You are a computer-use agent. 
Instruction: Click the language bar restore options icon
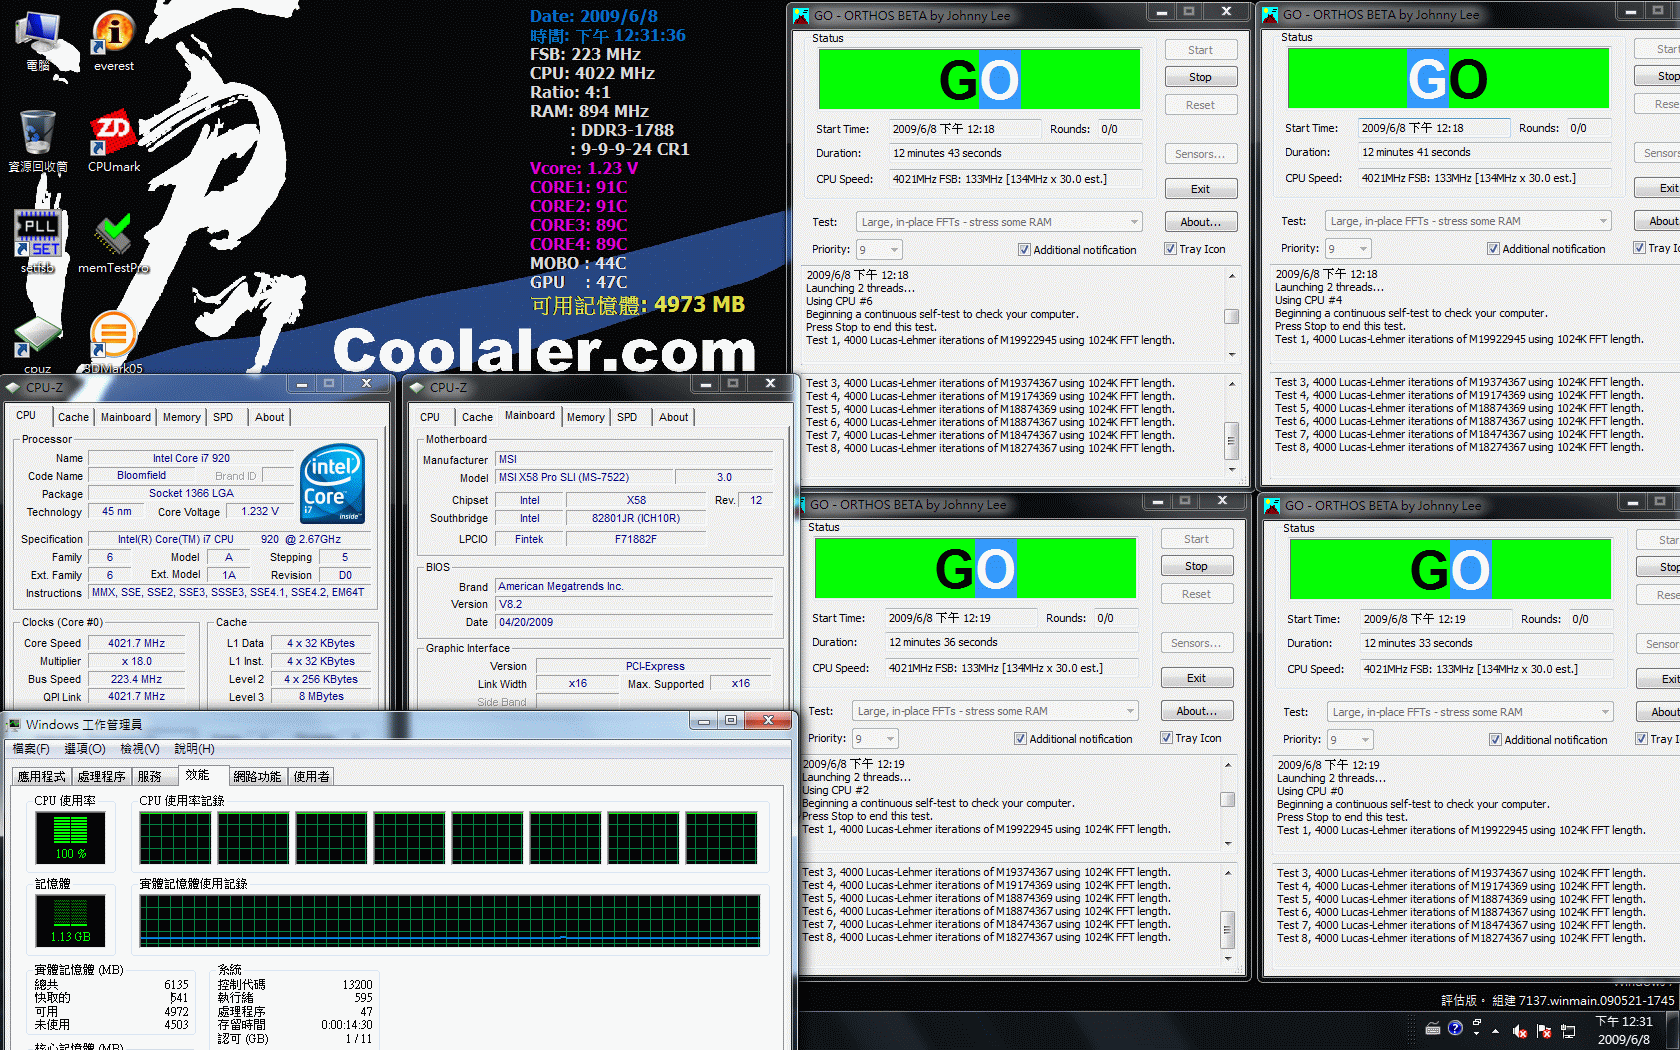pyautogui.click(x=1476, y=1023)
